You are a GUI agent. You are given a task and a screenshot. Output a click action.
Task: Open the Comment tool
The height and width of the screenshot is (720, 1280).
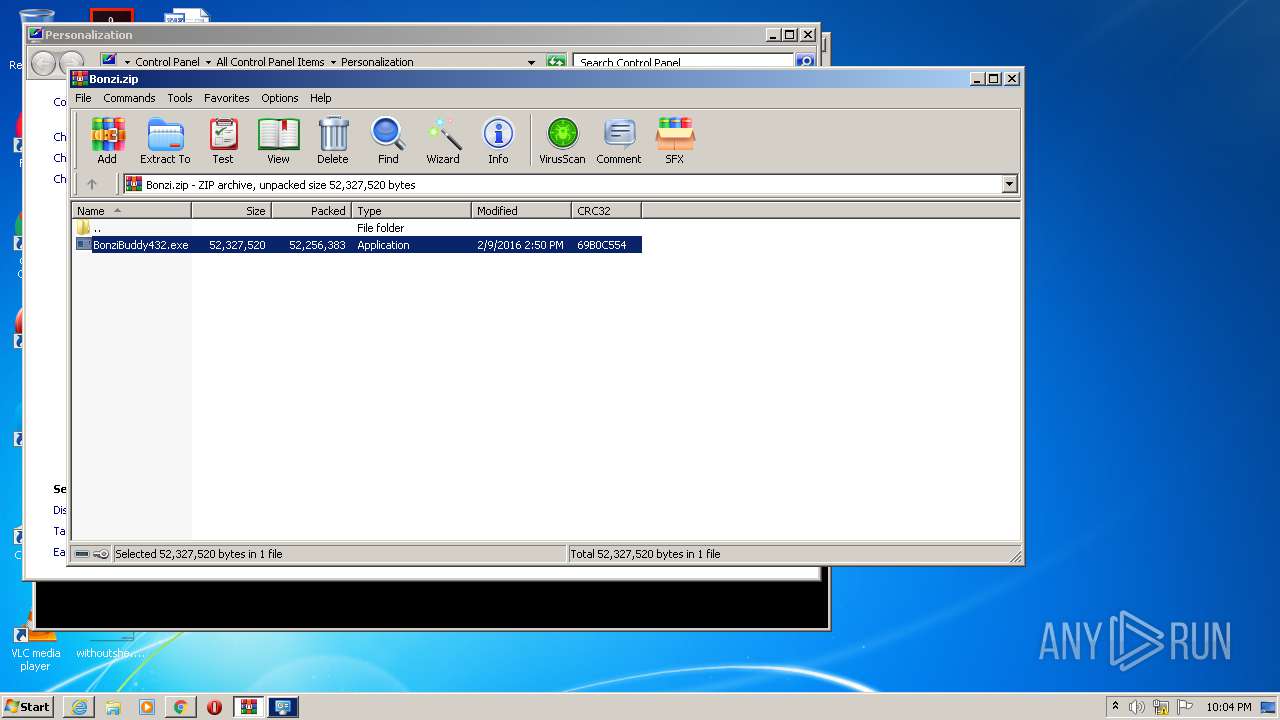[x=619, y=140]
